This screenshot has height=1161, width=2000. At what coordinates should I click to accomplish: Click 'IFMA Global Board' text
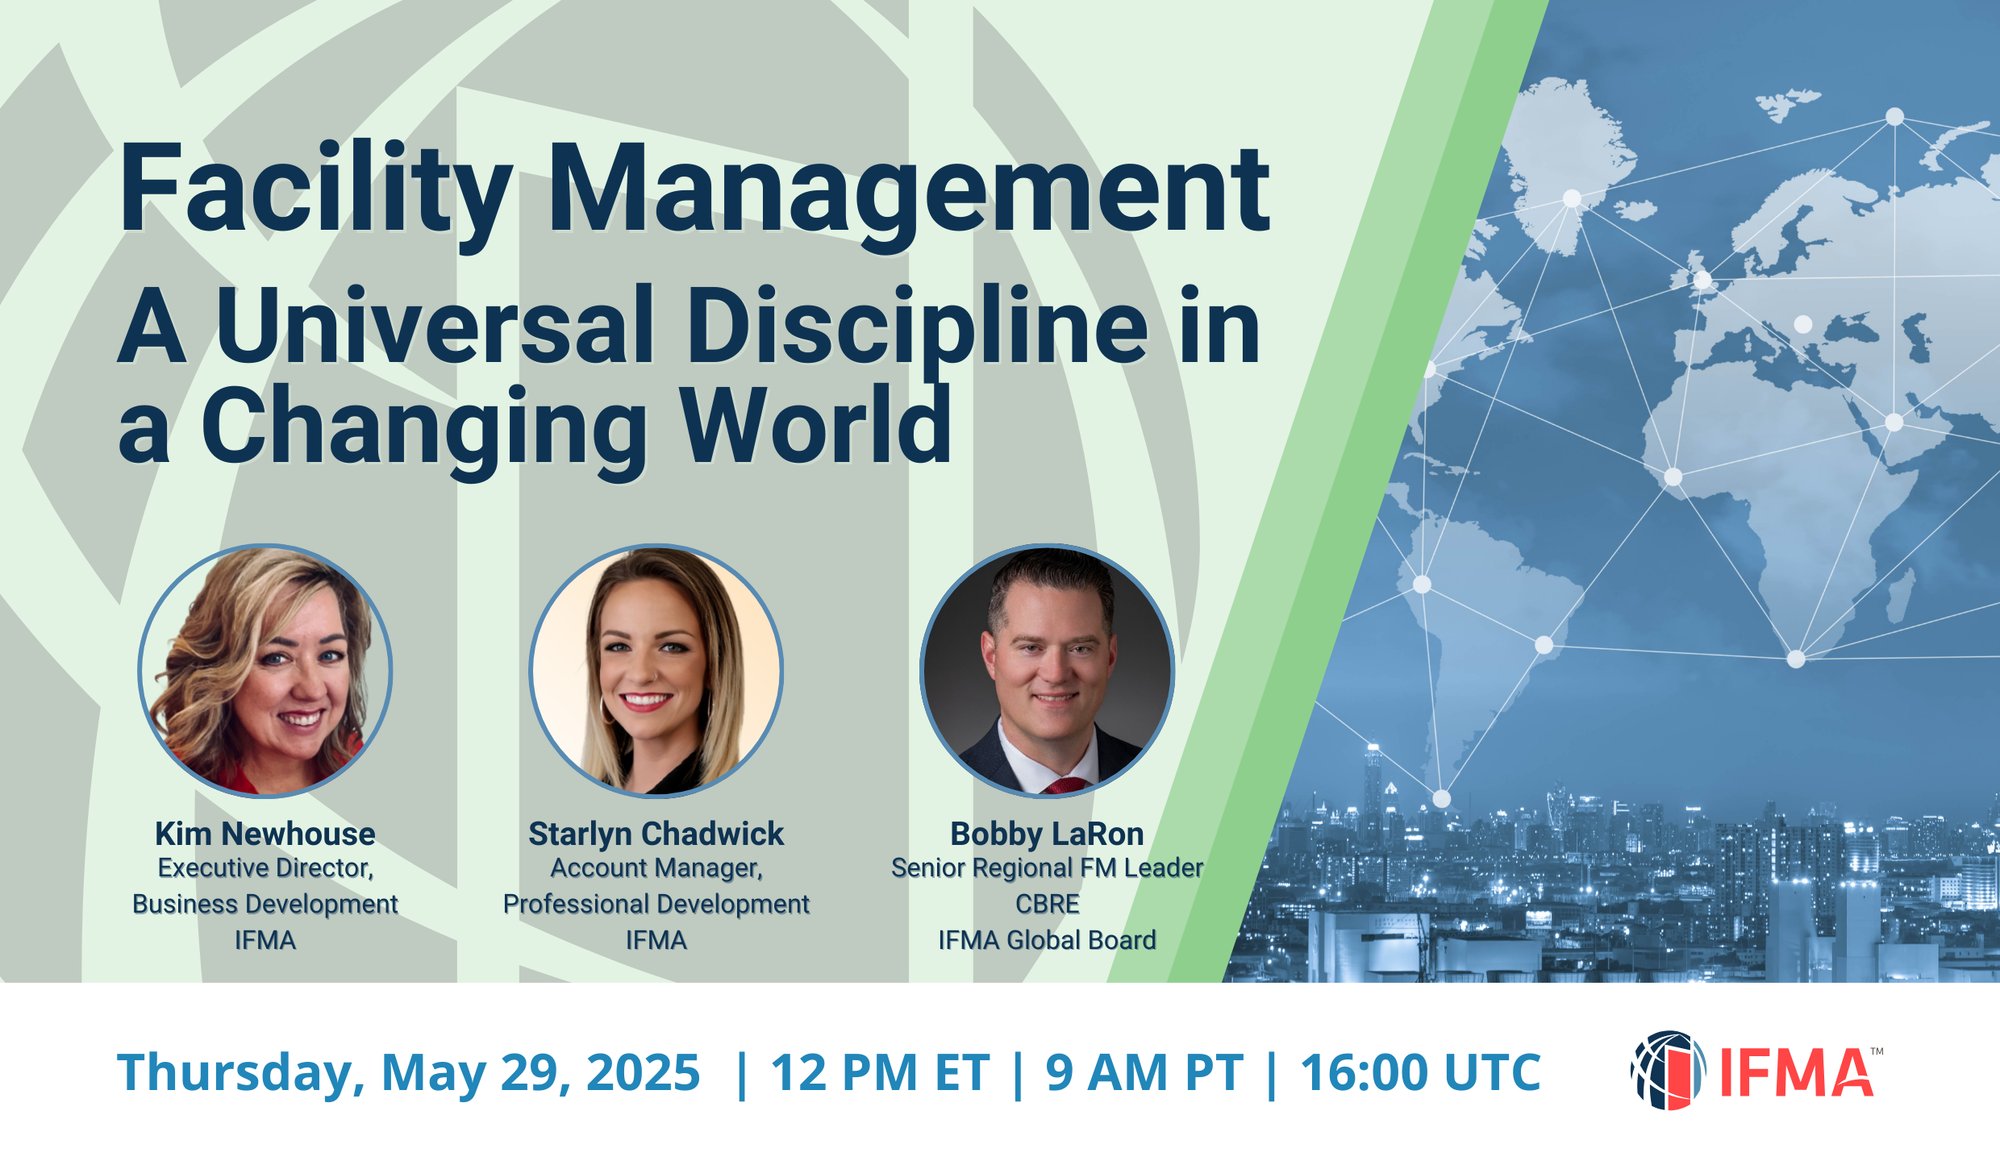click(1047, 940)
